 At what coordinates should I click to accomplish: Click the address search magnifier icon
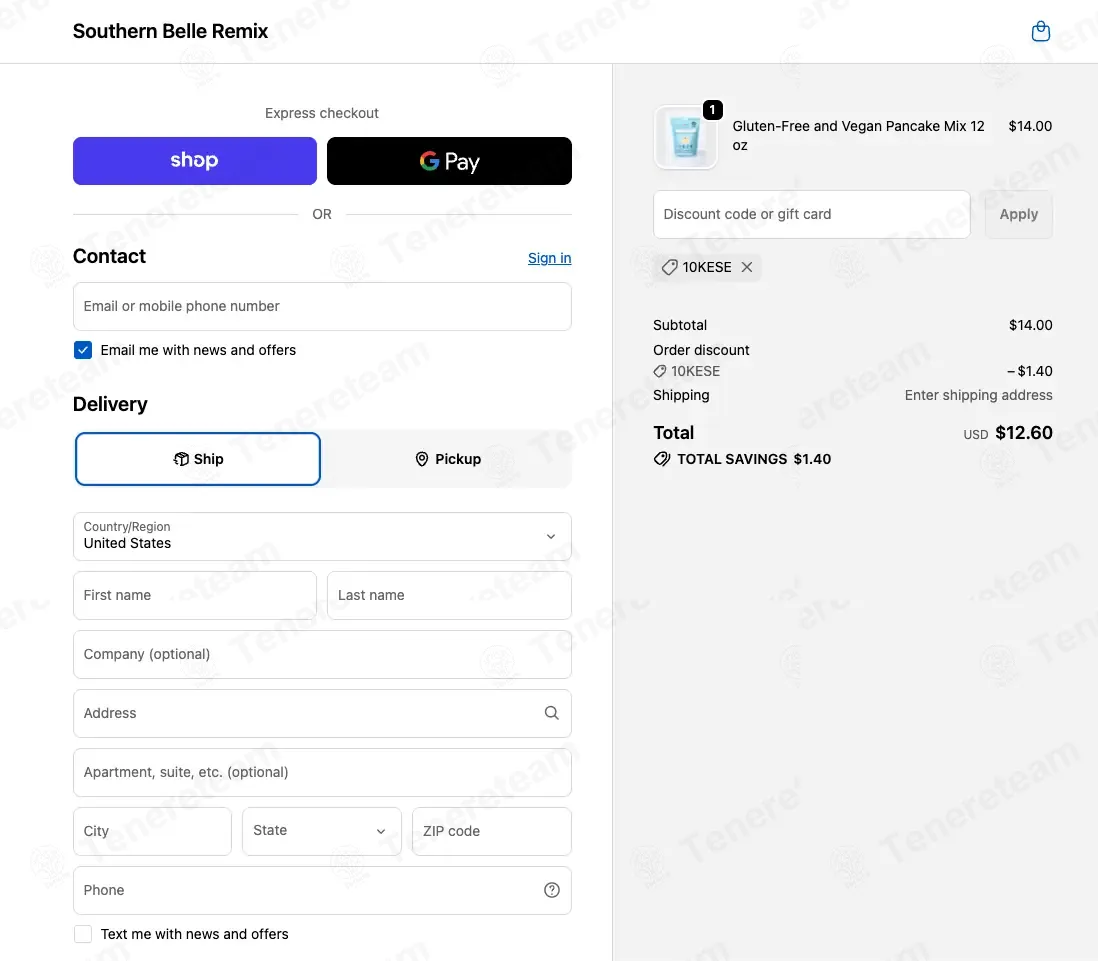[x=552, y=713]
